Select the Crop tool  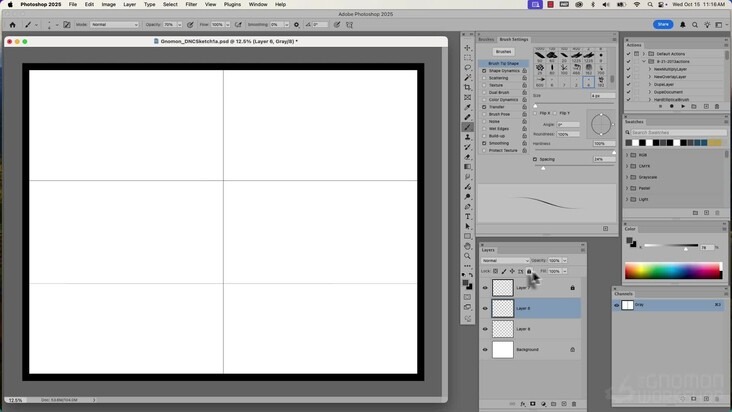point(467,88)
